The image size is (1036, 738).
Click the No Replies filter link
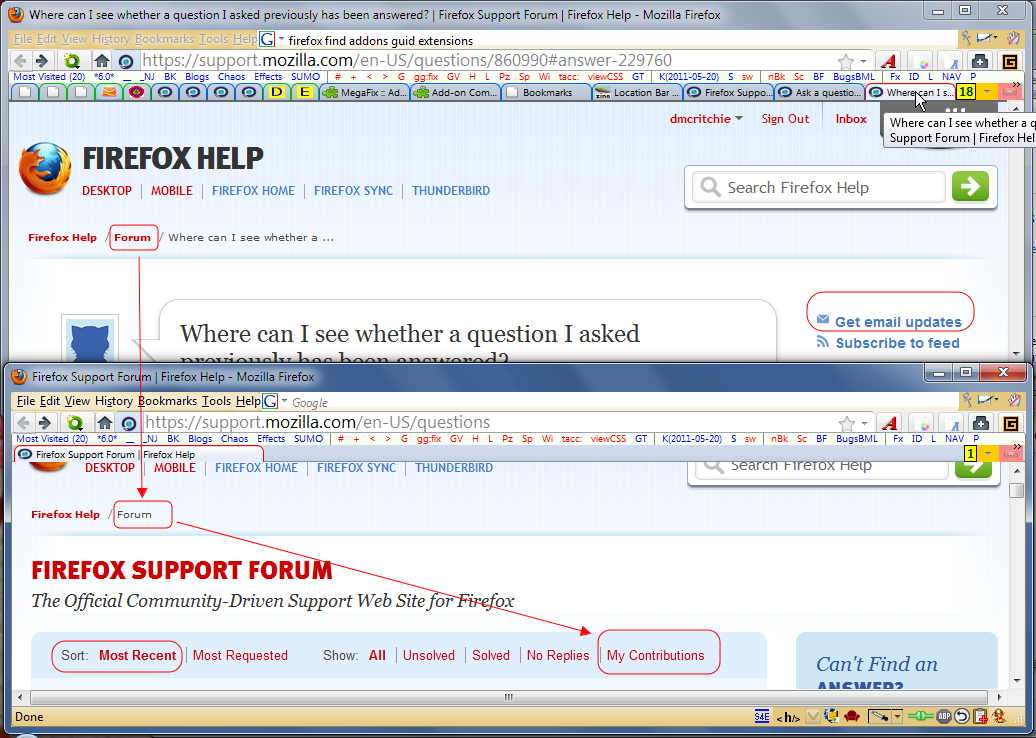click(558, 655)
